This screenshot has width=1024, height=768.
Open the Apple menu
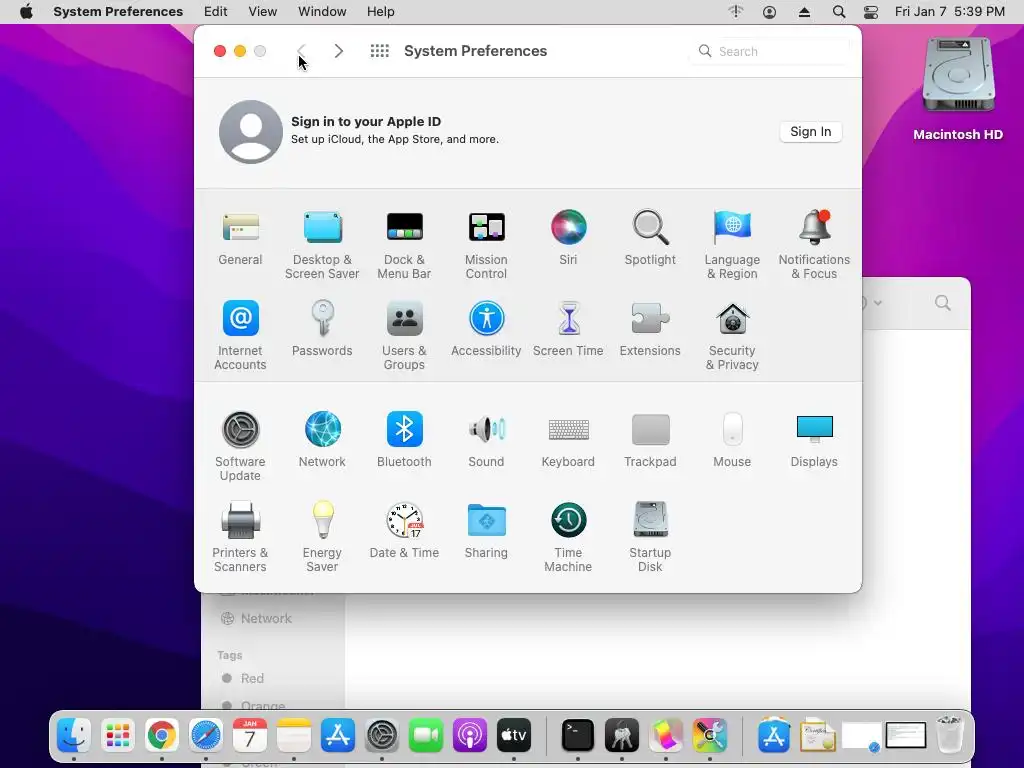pos(26,12)
